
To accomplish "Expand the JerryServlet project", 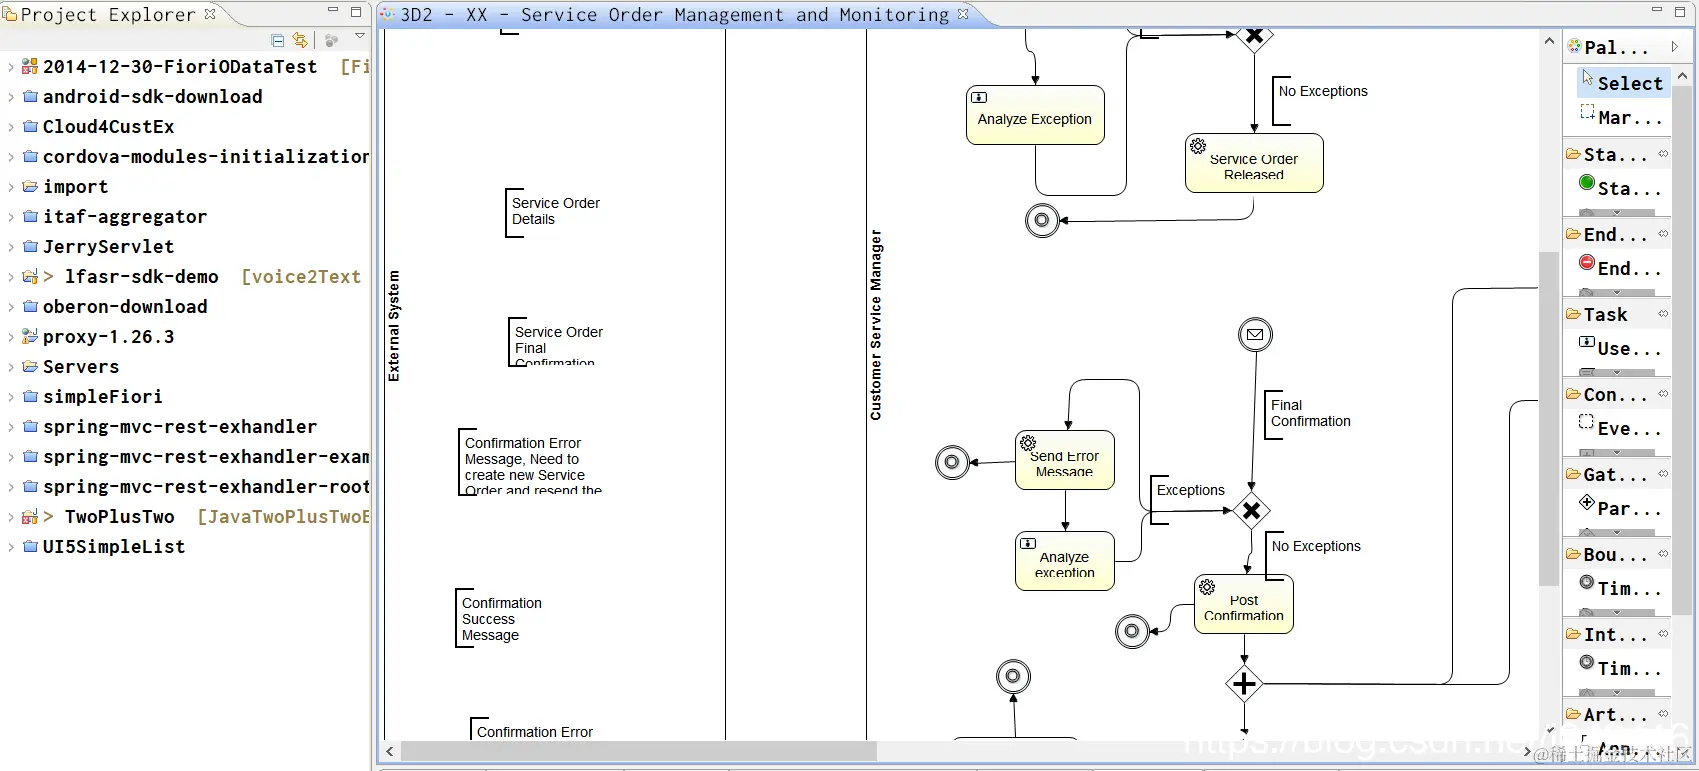I will tap(10, 247).
